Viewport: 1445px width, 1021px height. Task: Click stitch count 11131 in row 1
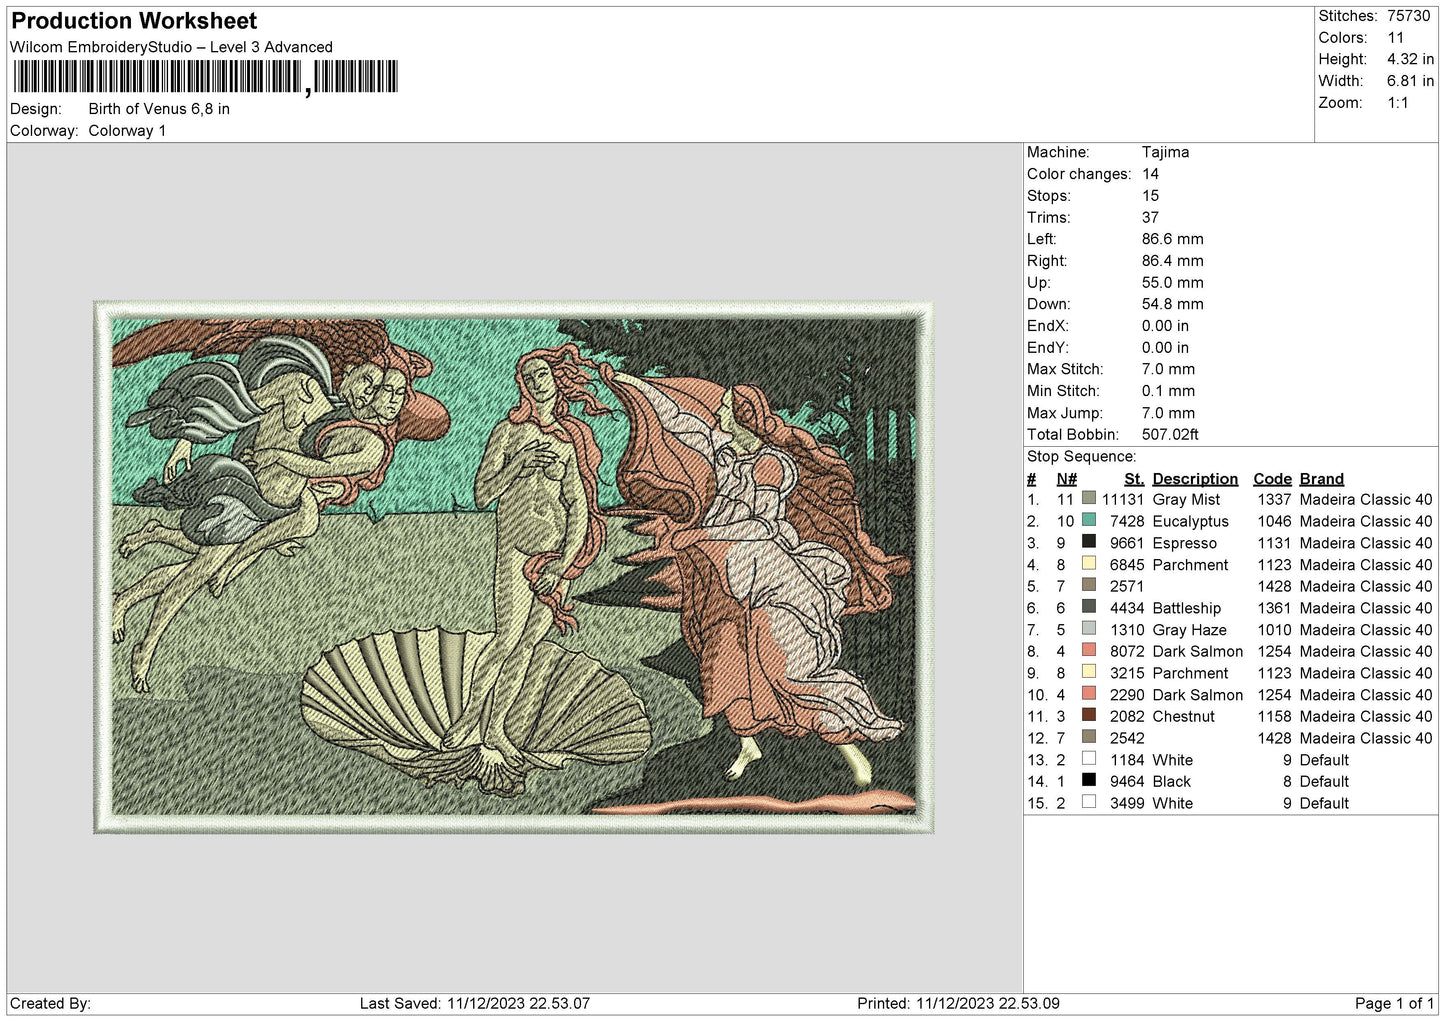pos(1123,499)
